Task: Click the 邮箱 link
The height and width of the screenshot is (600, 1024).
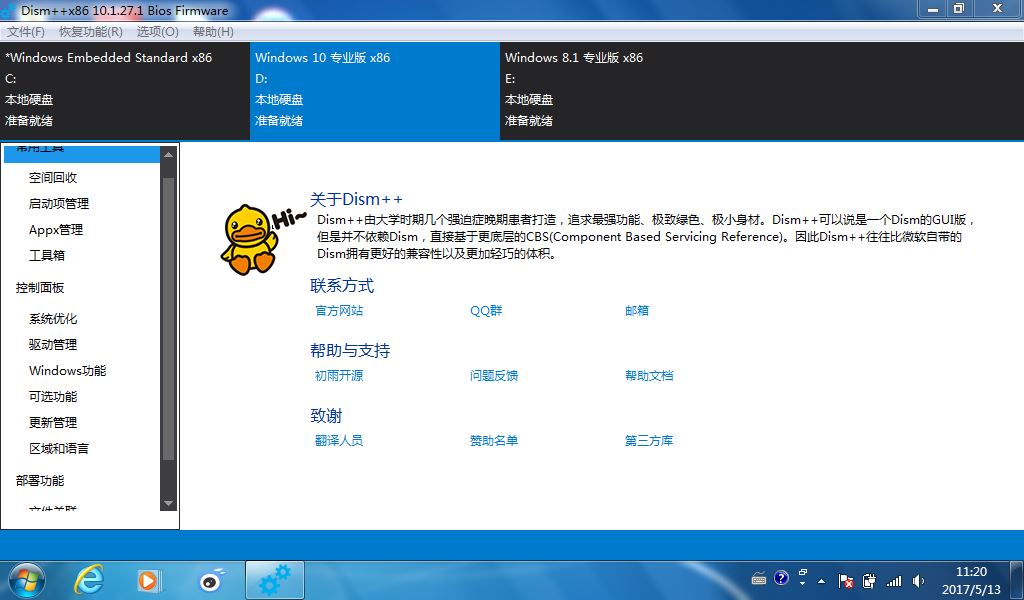Action: [637, 311]
